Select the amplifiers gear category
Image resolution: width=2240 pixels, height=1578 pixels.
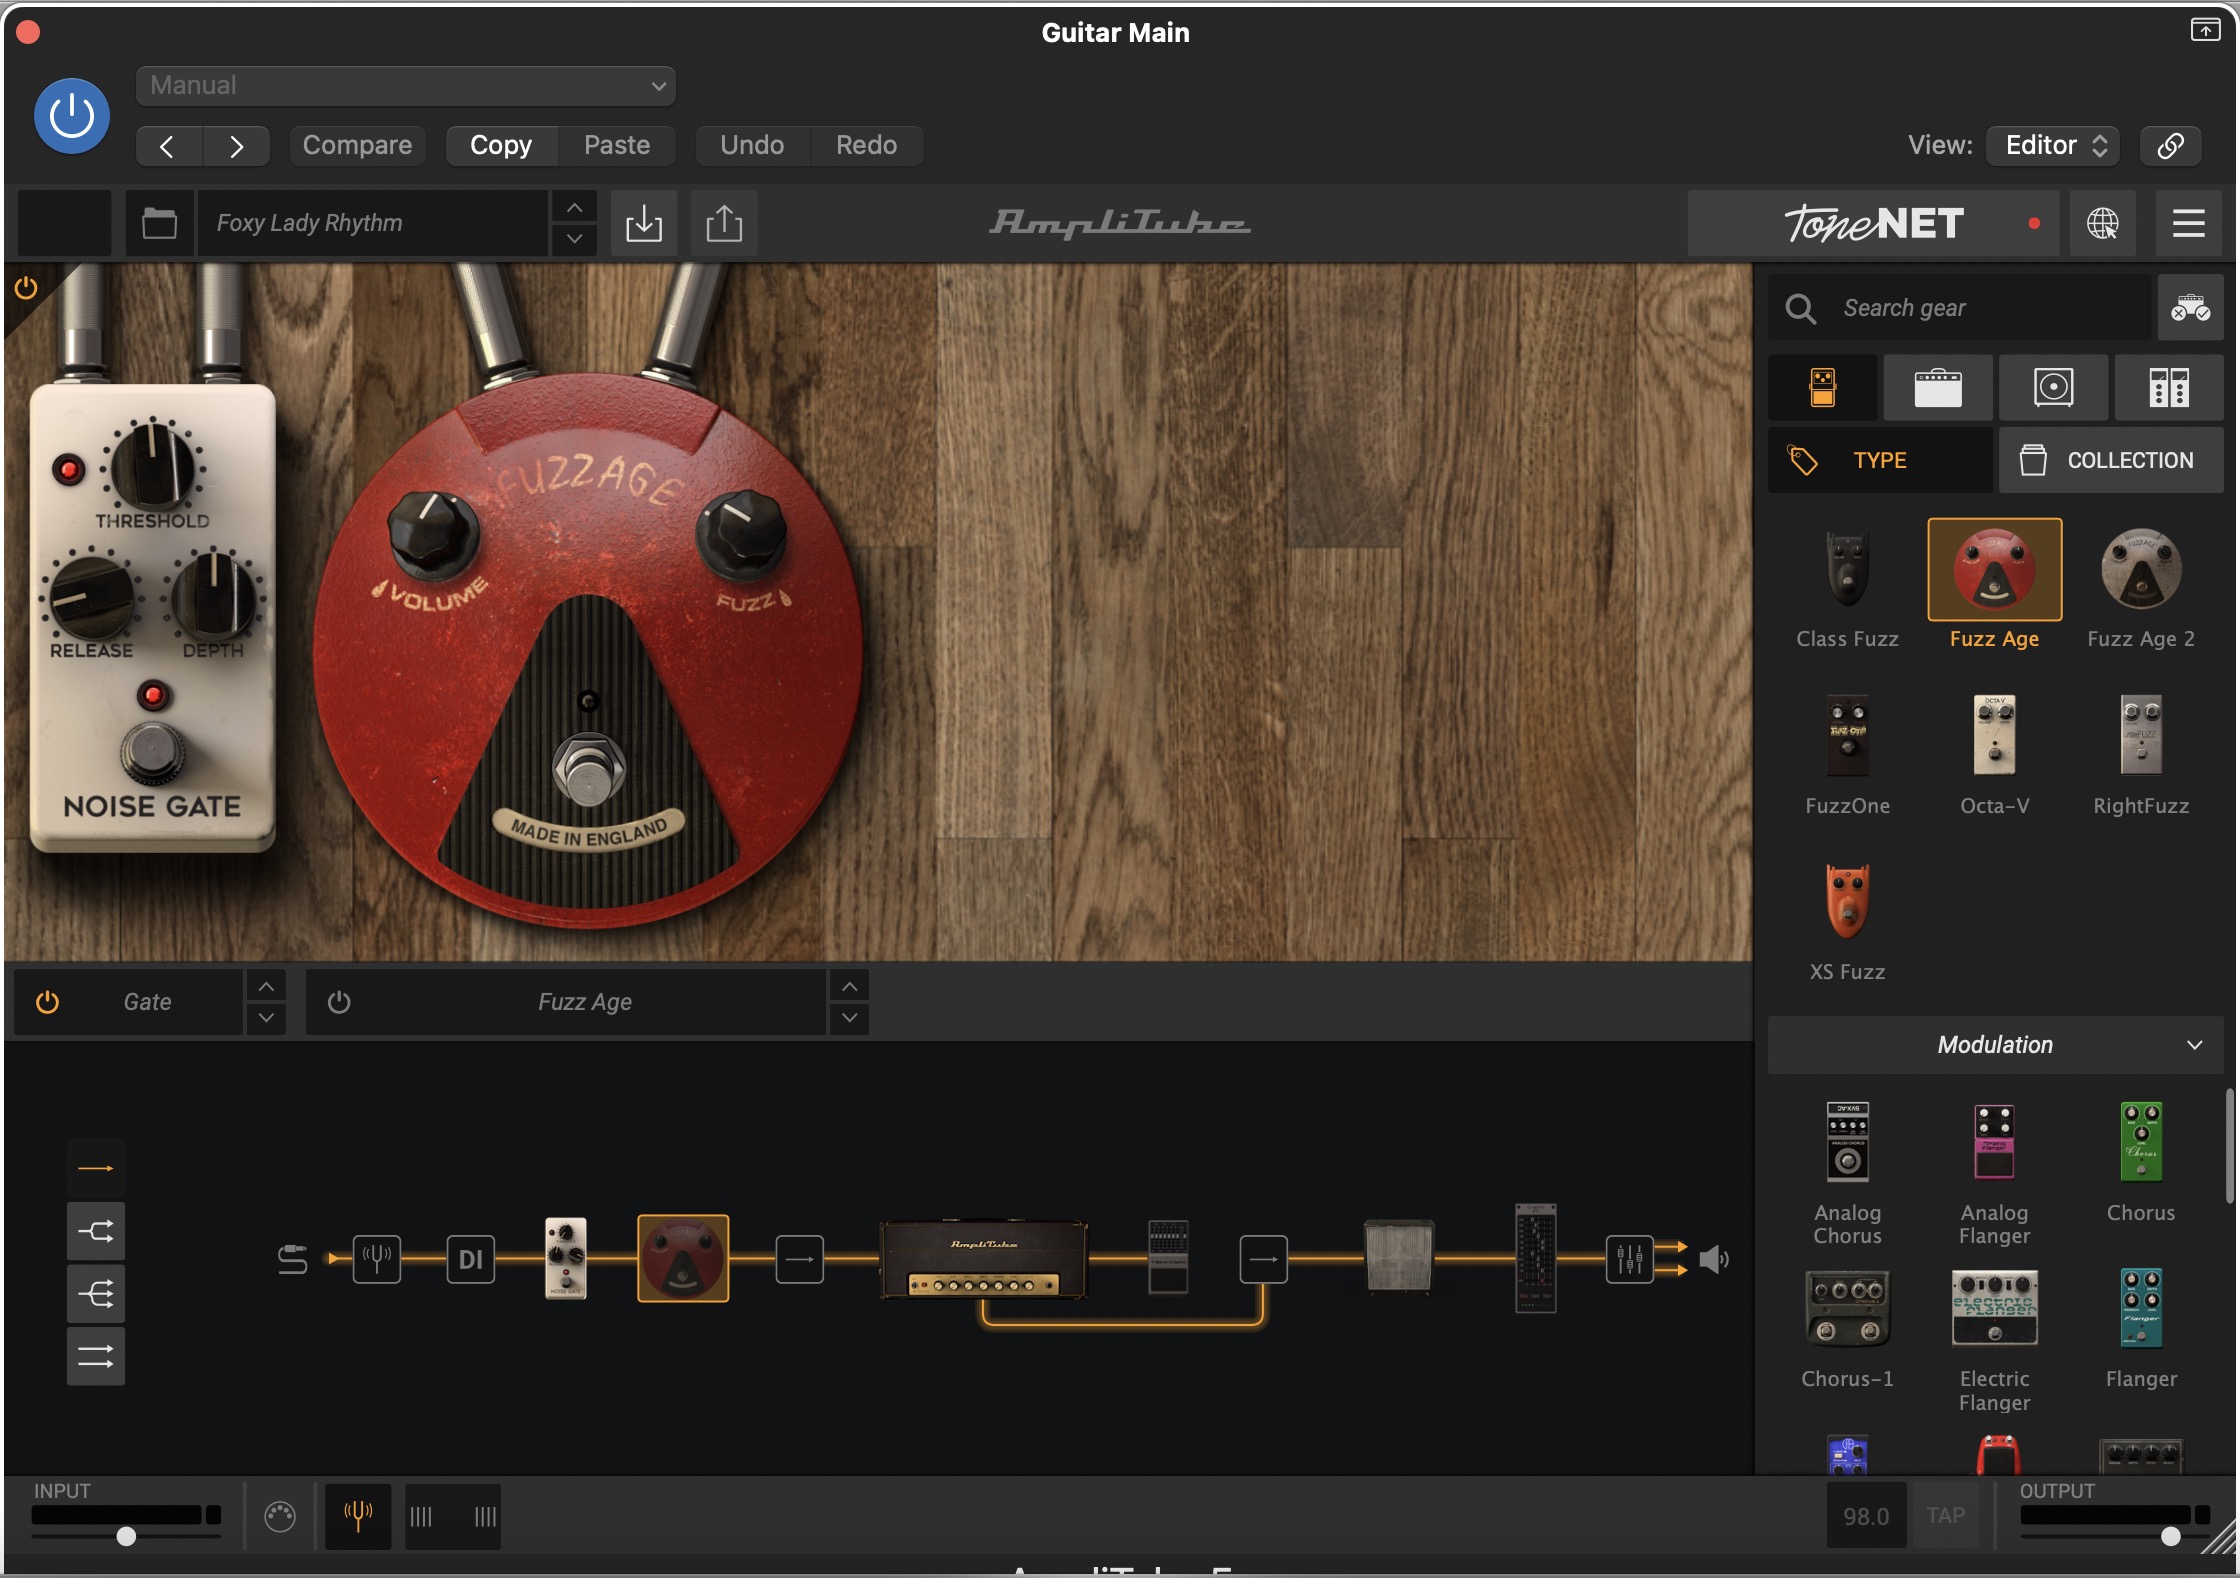tap(1938, 388)
